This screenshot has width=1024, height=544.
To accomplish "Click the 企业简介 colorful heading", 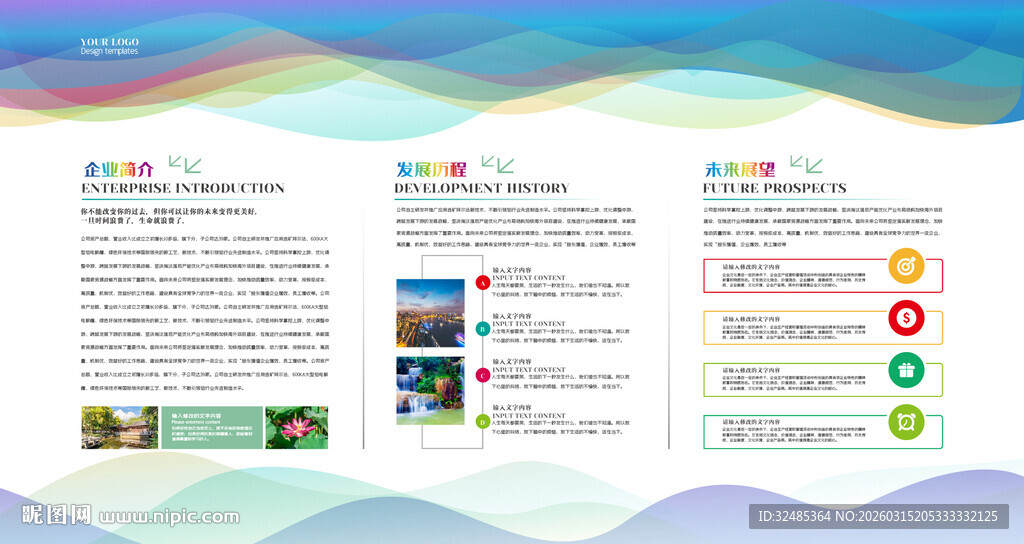I will (118, 170).
